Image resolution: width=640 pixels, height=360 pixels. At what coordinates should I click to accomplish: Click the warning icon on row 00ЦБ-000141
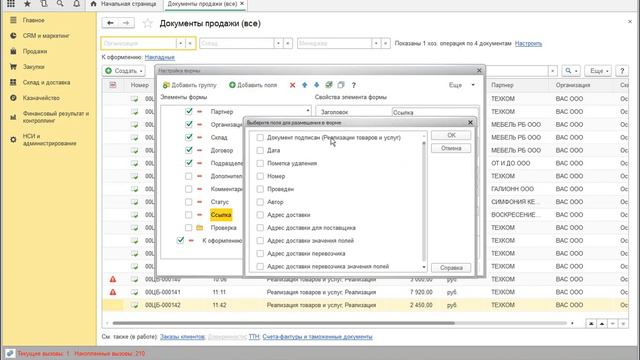(113, 292)
